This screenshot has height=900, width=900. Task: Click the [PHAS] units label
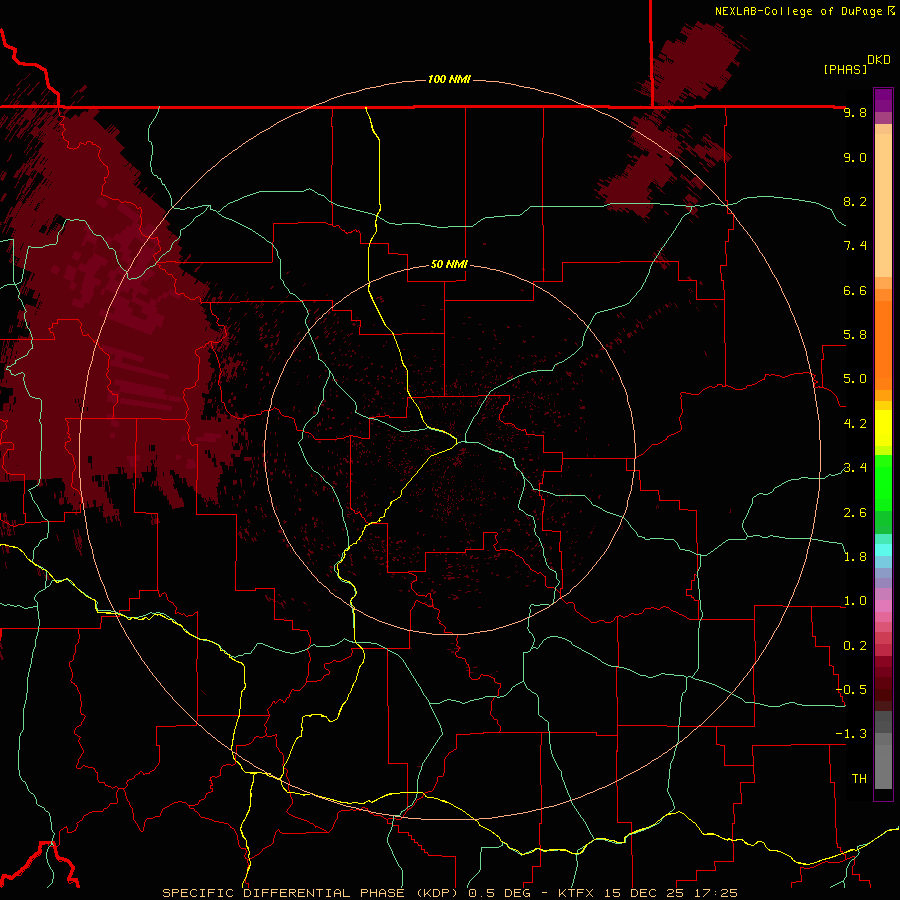click(x=845, y=69)
